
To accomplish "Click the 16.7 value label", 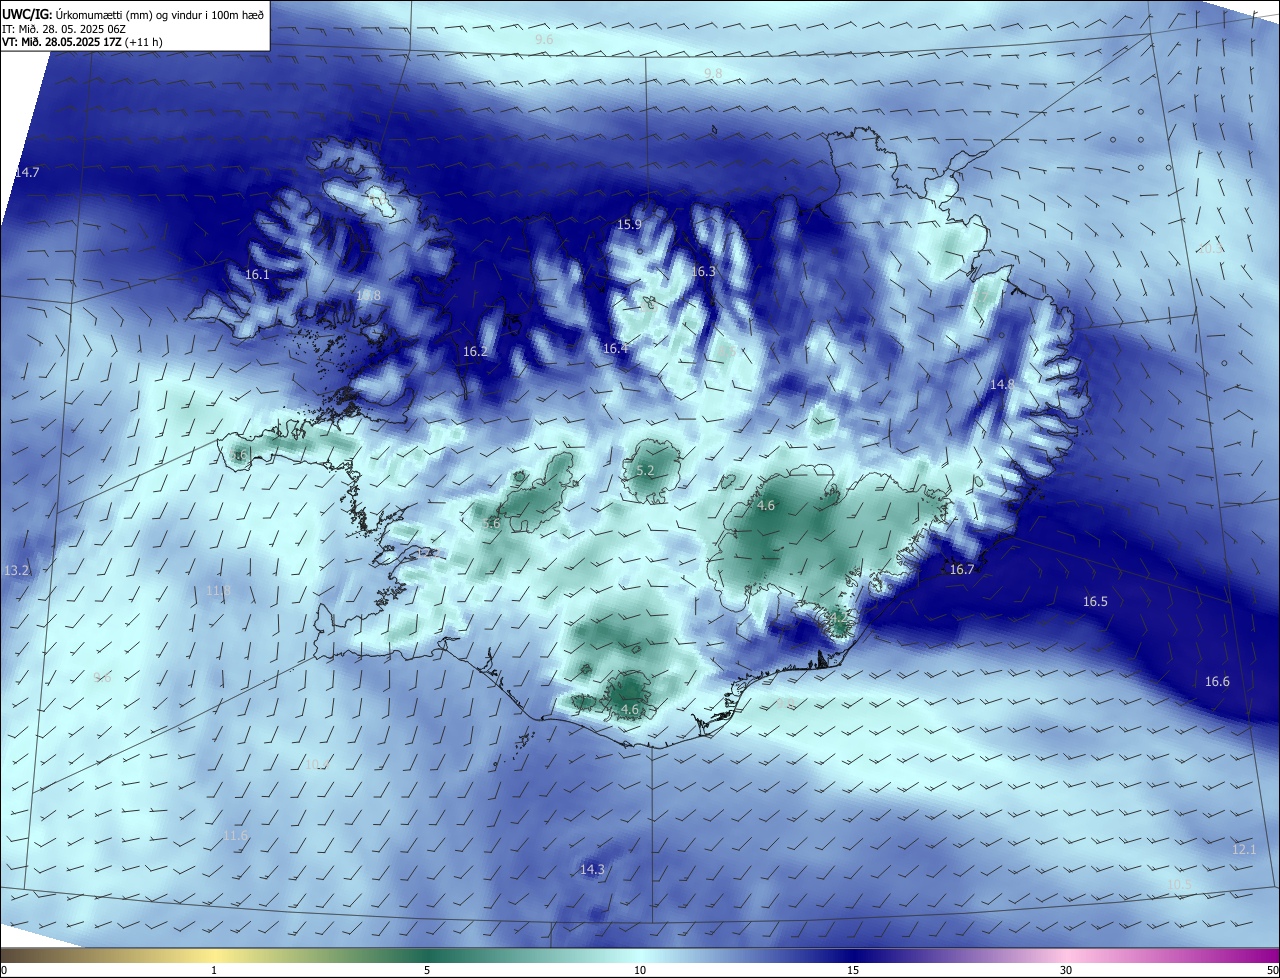I will point(962,570).
